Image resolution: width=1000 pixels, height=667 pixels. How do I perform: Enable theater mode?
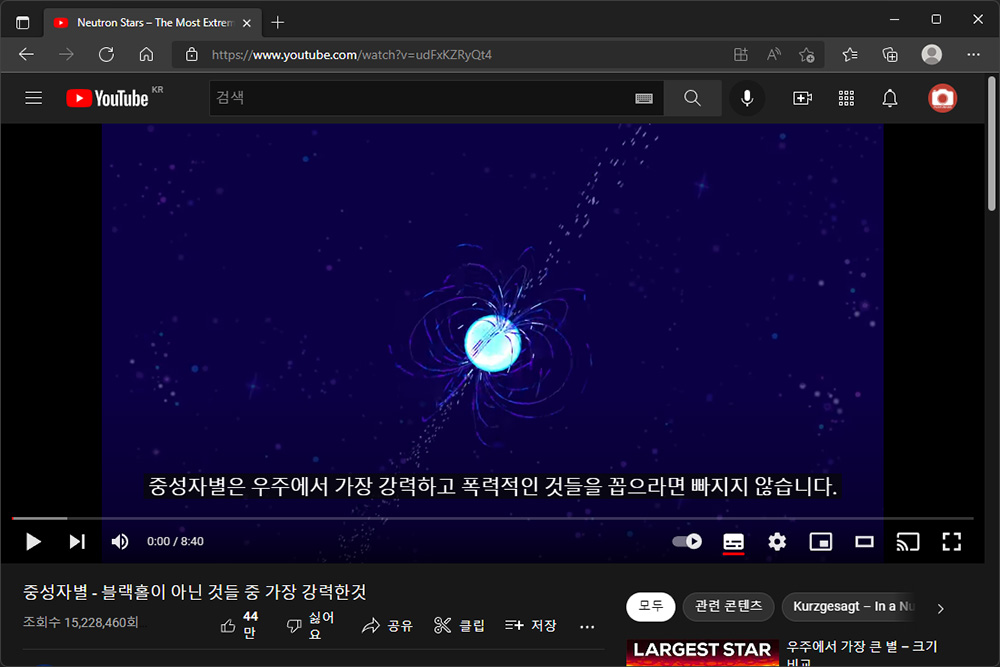tap(864, 541)
